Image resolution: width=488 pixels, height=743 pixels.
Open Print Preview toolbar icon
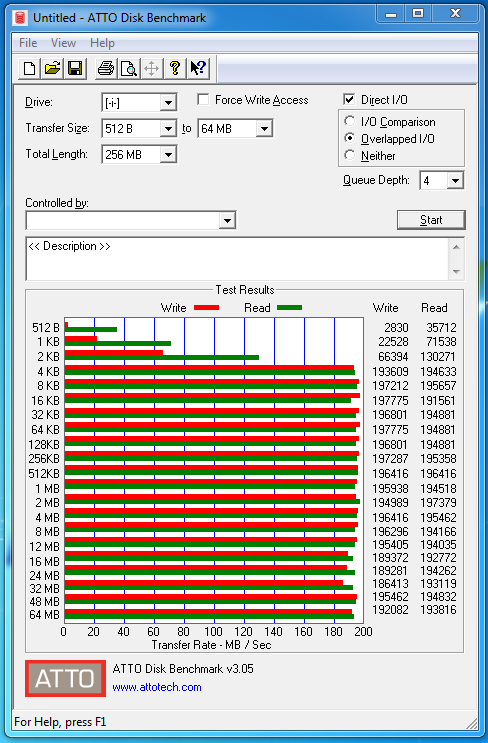coord(128,69)
